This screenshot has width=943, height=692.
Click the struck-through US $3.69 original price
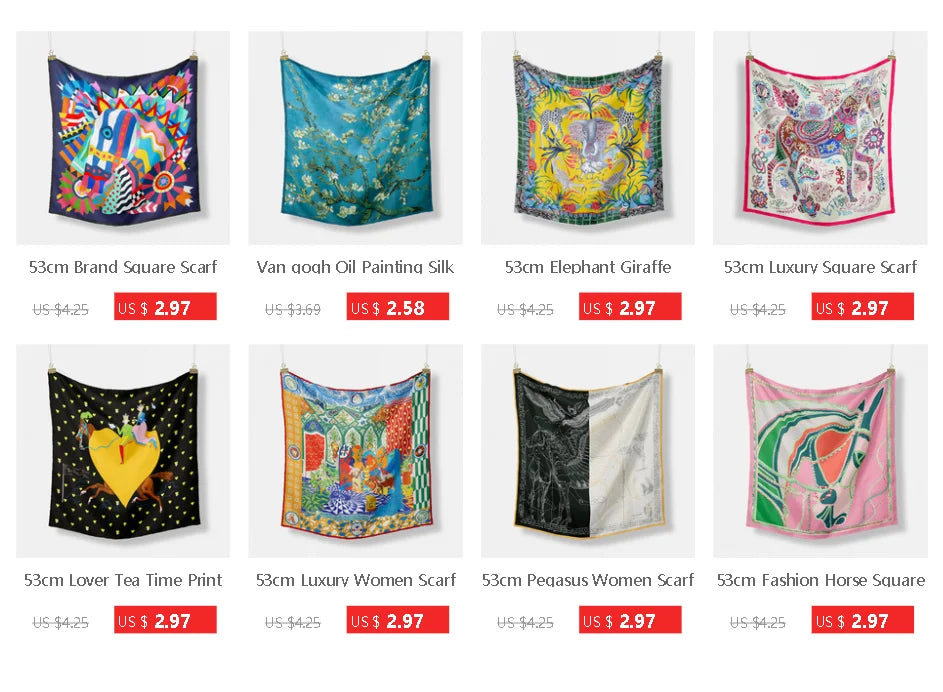(x=293, y=310)
